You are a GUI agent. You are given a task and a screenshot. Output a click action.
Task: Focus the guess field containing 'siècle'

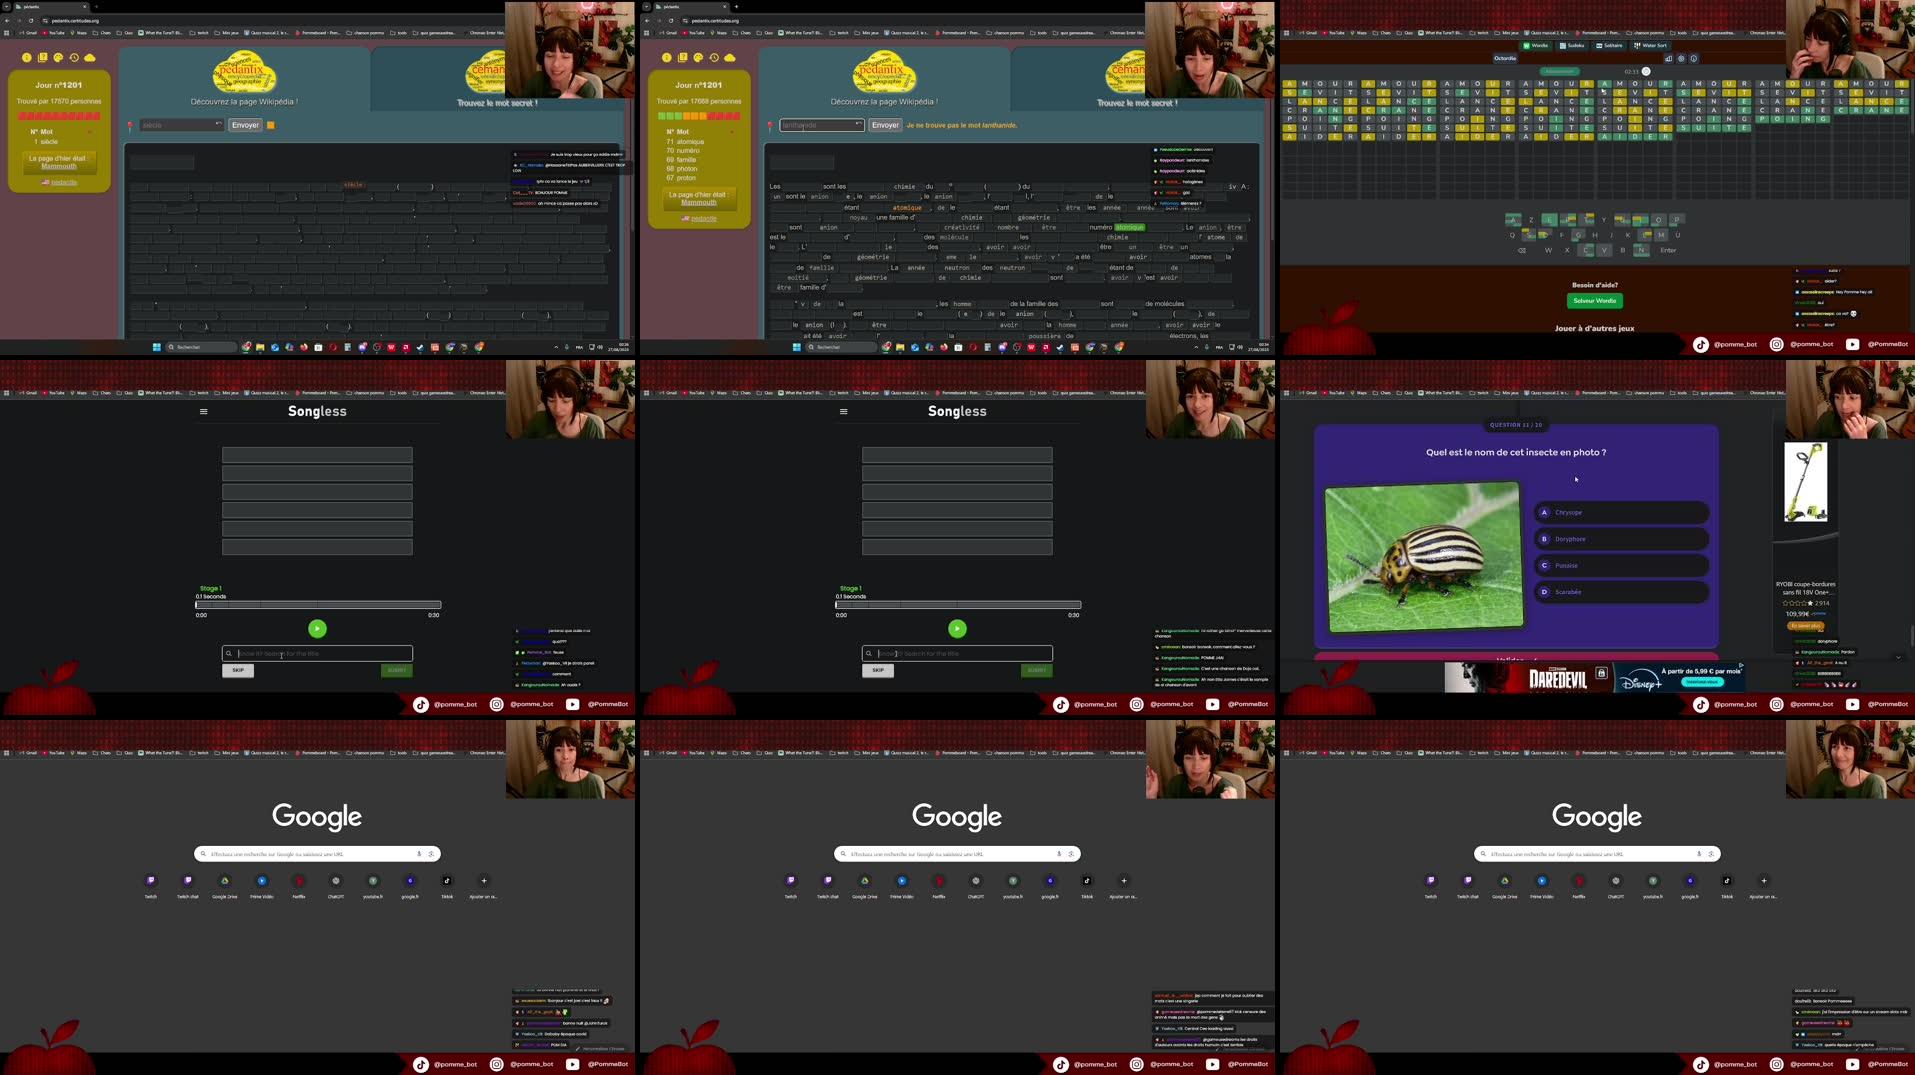tap(181, 125)
